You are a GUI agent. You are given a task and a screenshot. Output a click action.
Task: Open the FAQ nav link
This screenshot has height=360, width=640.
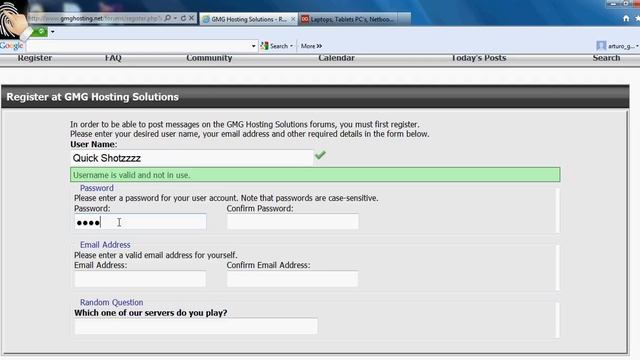coord(113,58)
